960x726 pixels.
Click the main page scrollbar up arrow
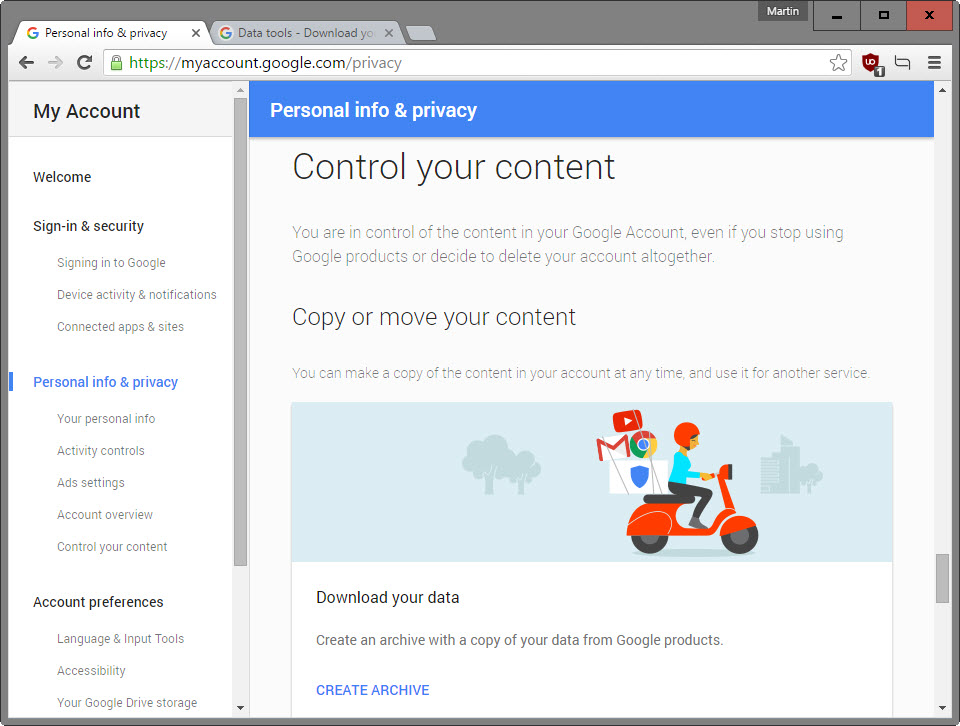942,90
